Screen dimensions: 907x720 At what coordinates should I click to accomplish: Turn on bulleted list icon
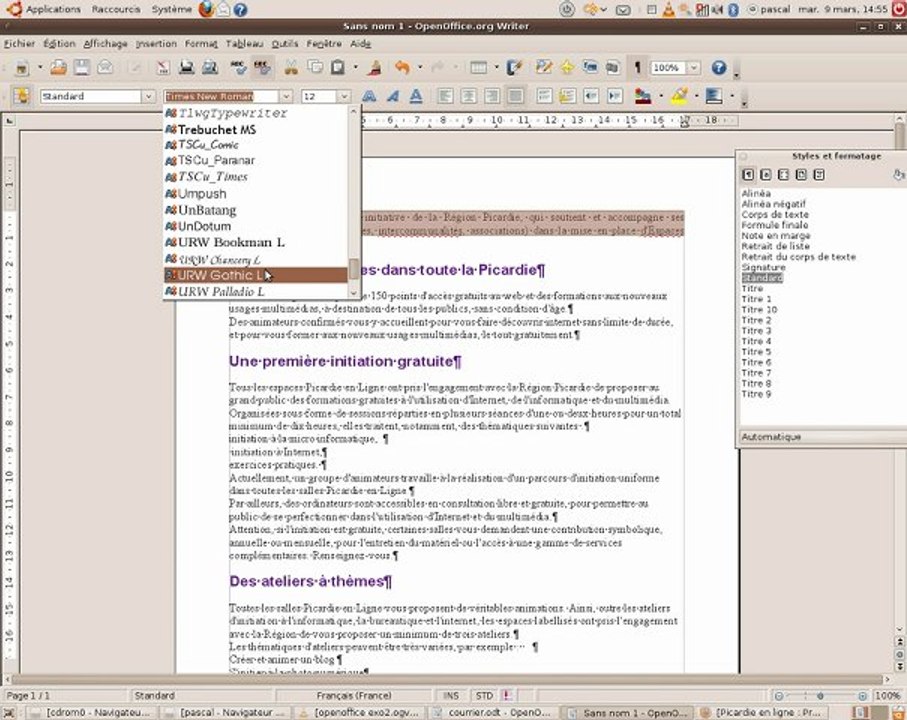[x=567, y=96]
